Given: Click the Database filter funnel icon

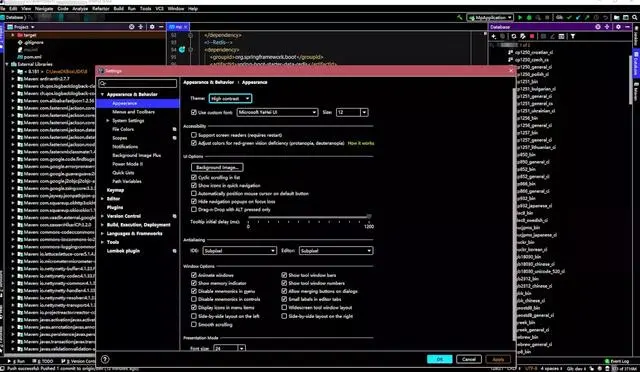Looking at the screenshot, I should pos(573,36).
